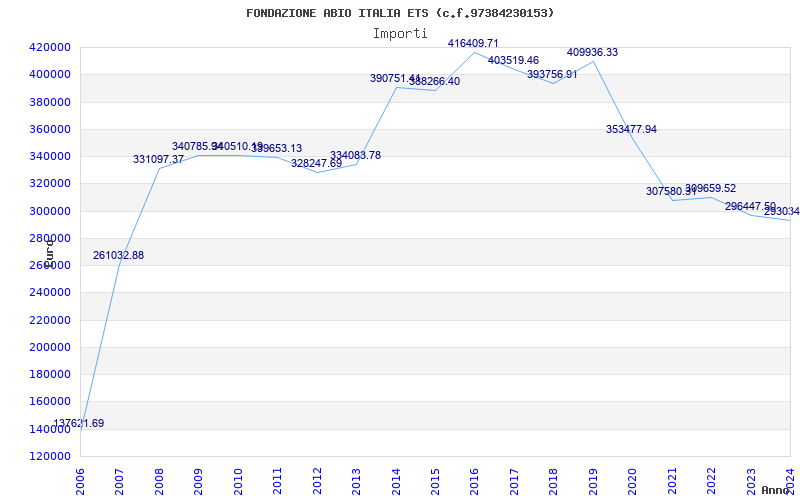Select data label 393756.91
Image resolution: width=800 pixels, height=500 pixels.
(x=552, y=74)
